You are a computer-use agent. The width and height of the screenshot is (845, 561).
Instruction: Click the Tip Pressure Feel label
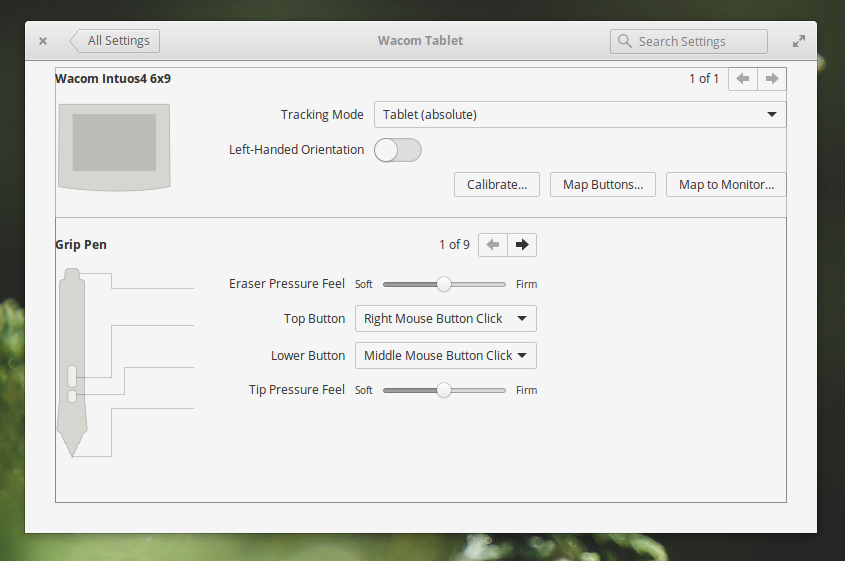(x=297, y=390)
